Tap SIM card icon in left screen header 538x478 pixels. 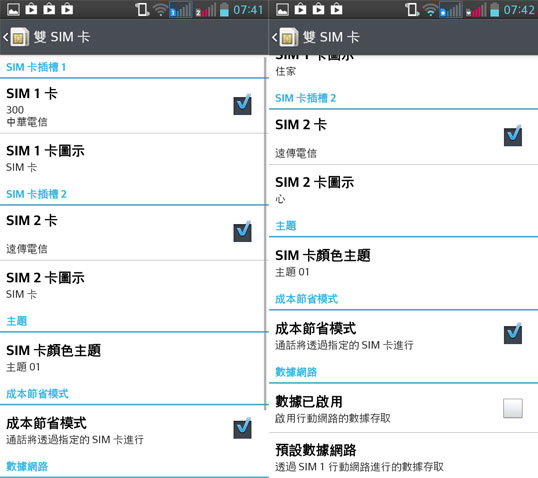(x=19, y=37)
